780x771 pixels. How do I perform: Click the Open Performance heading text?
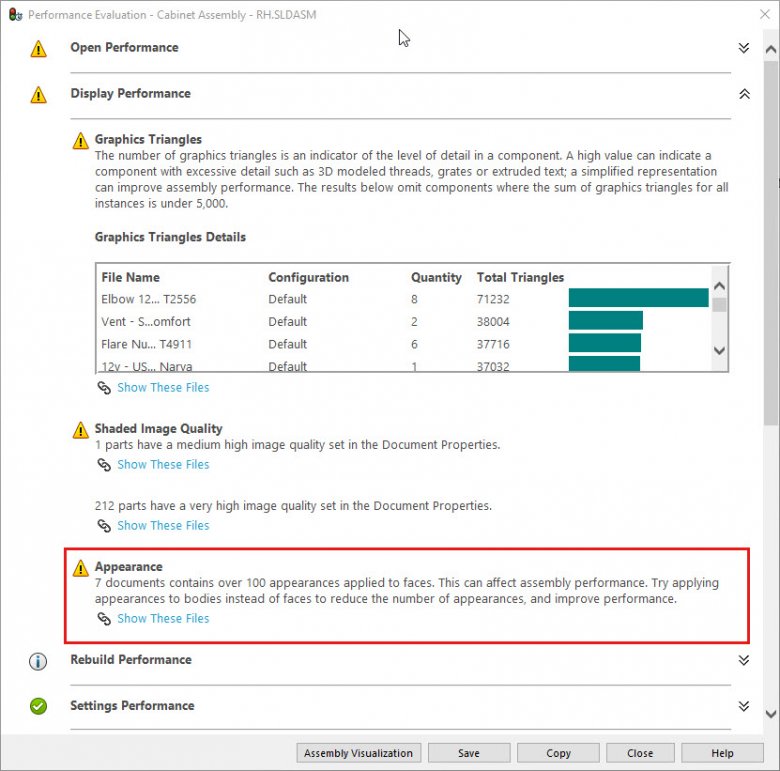pyautogui.click(x=124, y=48)
